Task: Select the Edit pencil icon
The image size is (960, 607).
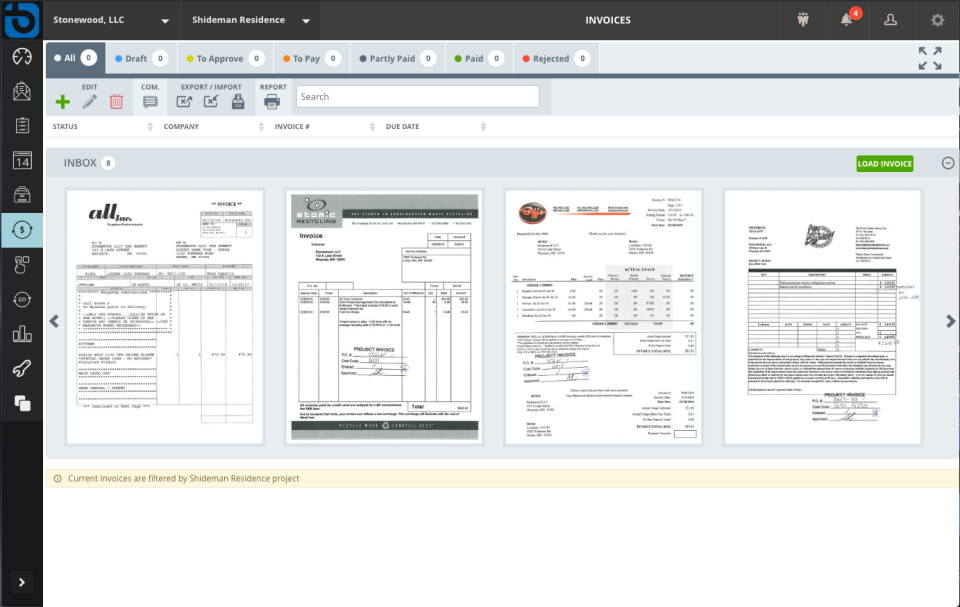Action: click(x=92, y=101)
